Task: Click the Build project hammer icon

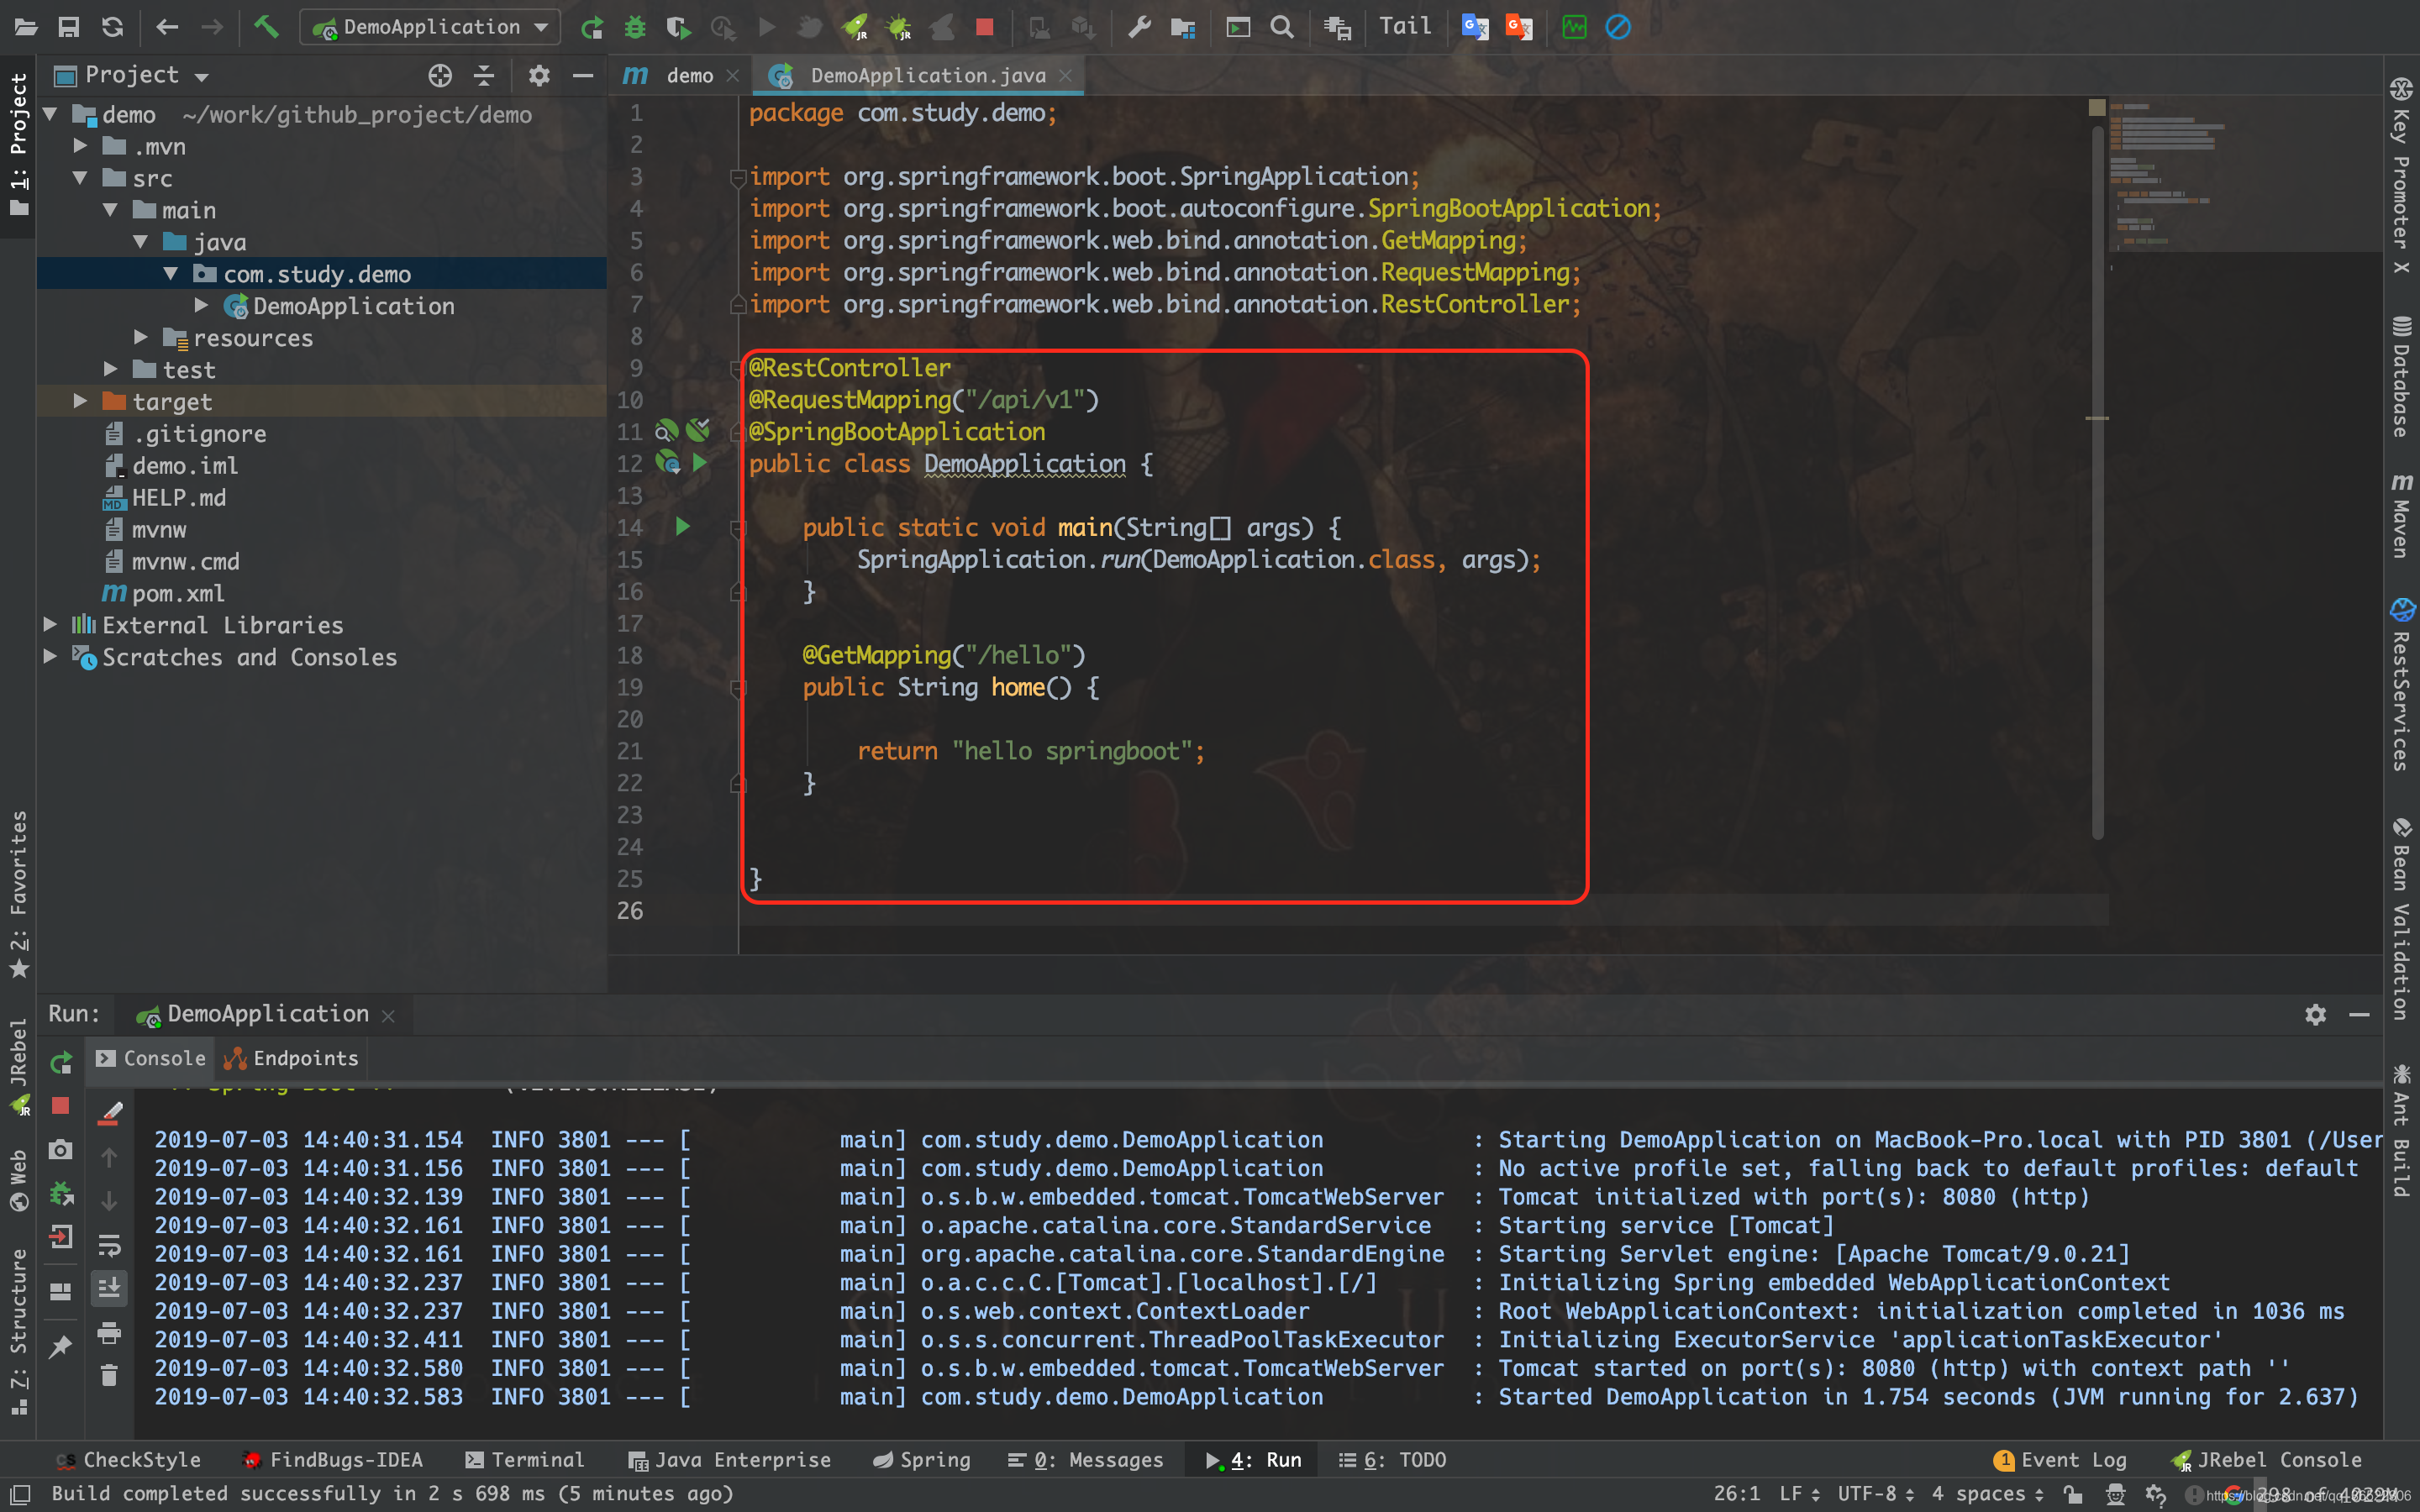Action: [266, 27]
